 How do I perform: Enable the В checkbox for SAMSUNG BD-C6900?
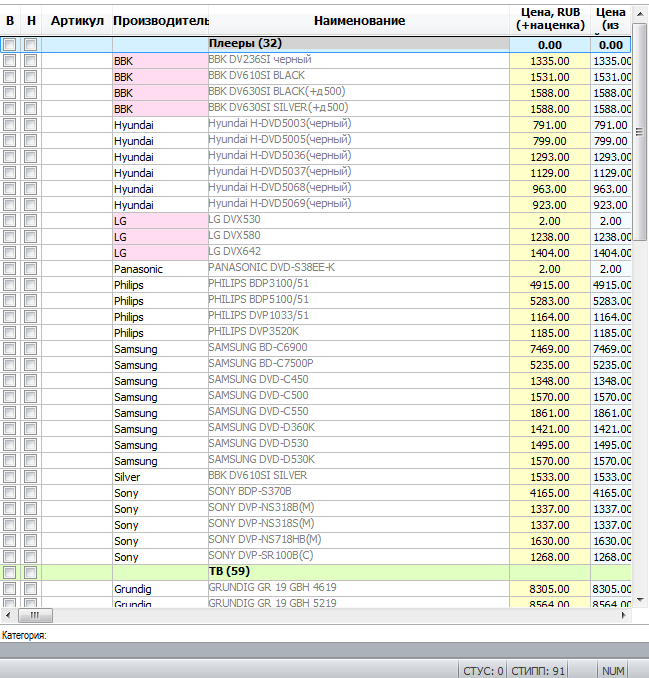10,349
